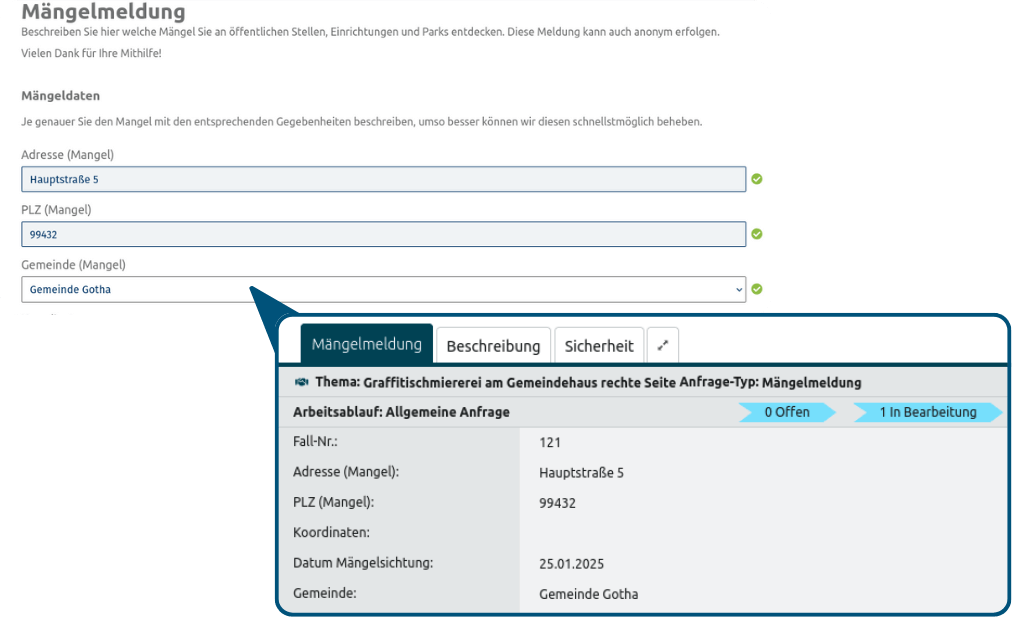Click the green validation checkmark beside PLZ field
The height and width of the screenshot is (630, 1024).
point(759,233)
